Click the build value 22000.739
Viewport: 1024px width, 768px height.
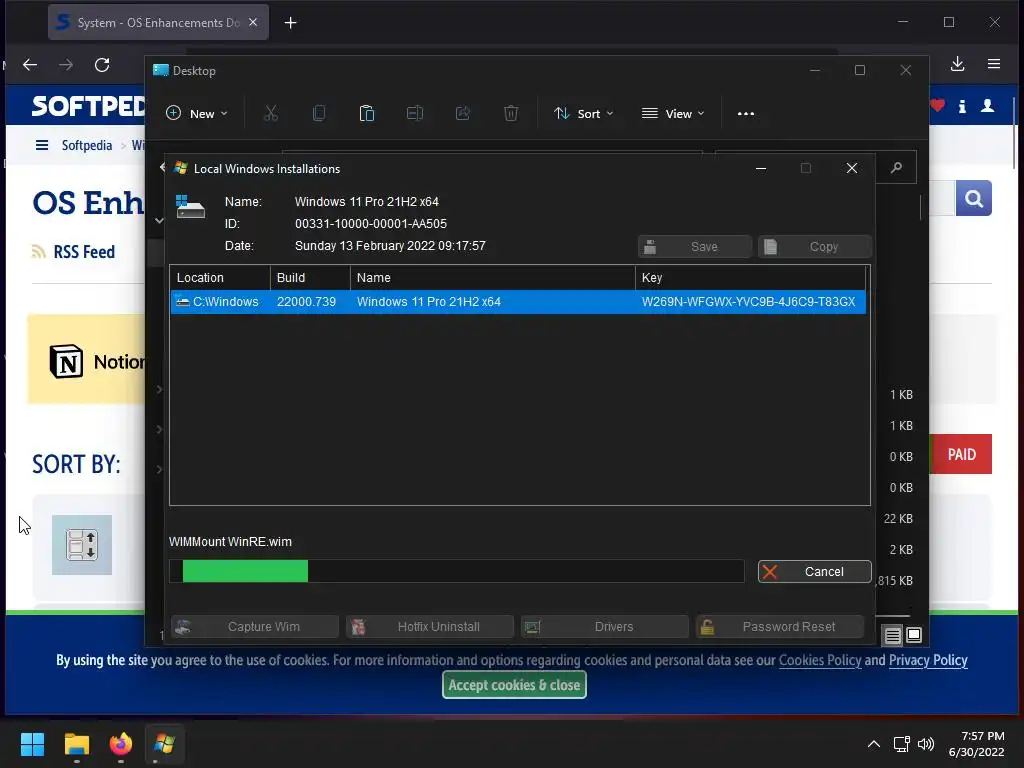[x=306, y=302]
